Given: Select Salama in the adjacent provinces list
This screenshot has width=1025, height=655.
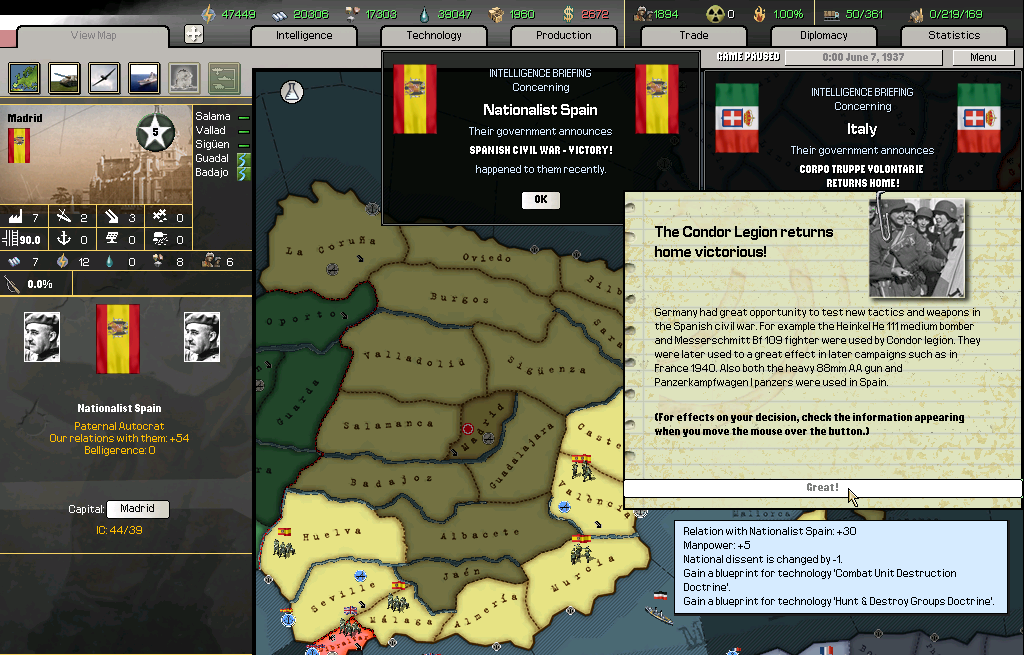Looking at the screenshot, I should (212, 117).
